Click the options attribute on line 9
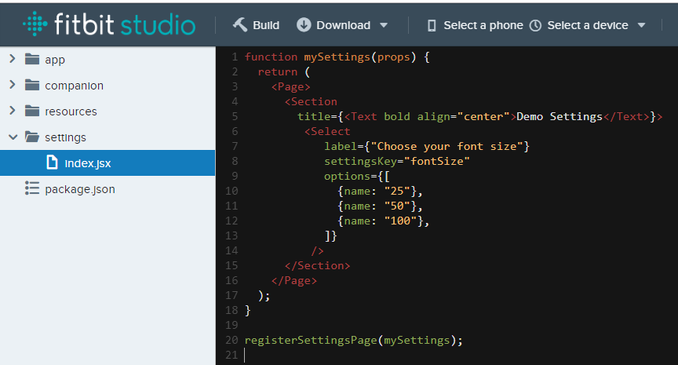678x365 pixels. (x=347, y=176)
